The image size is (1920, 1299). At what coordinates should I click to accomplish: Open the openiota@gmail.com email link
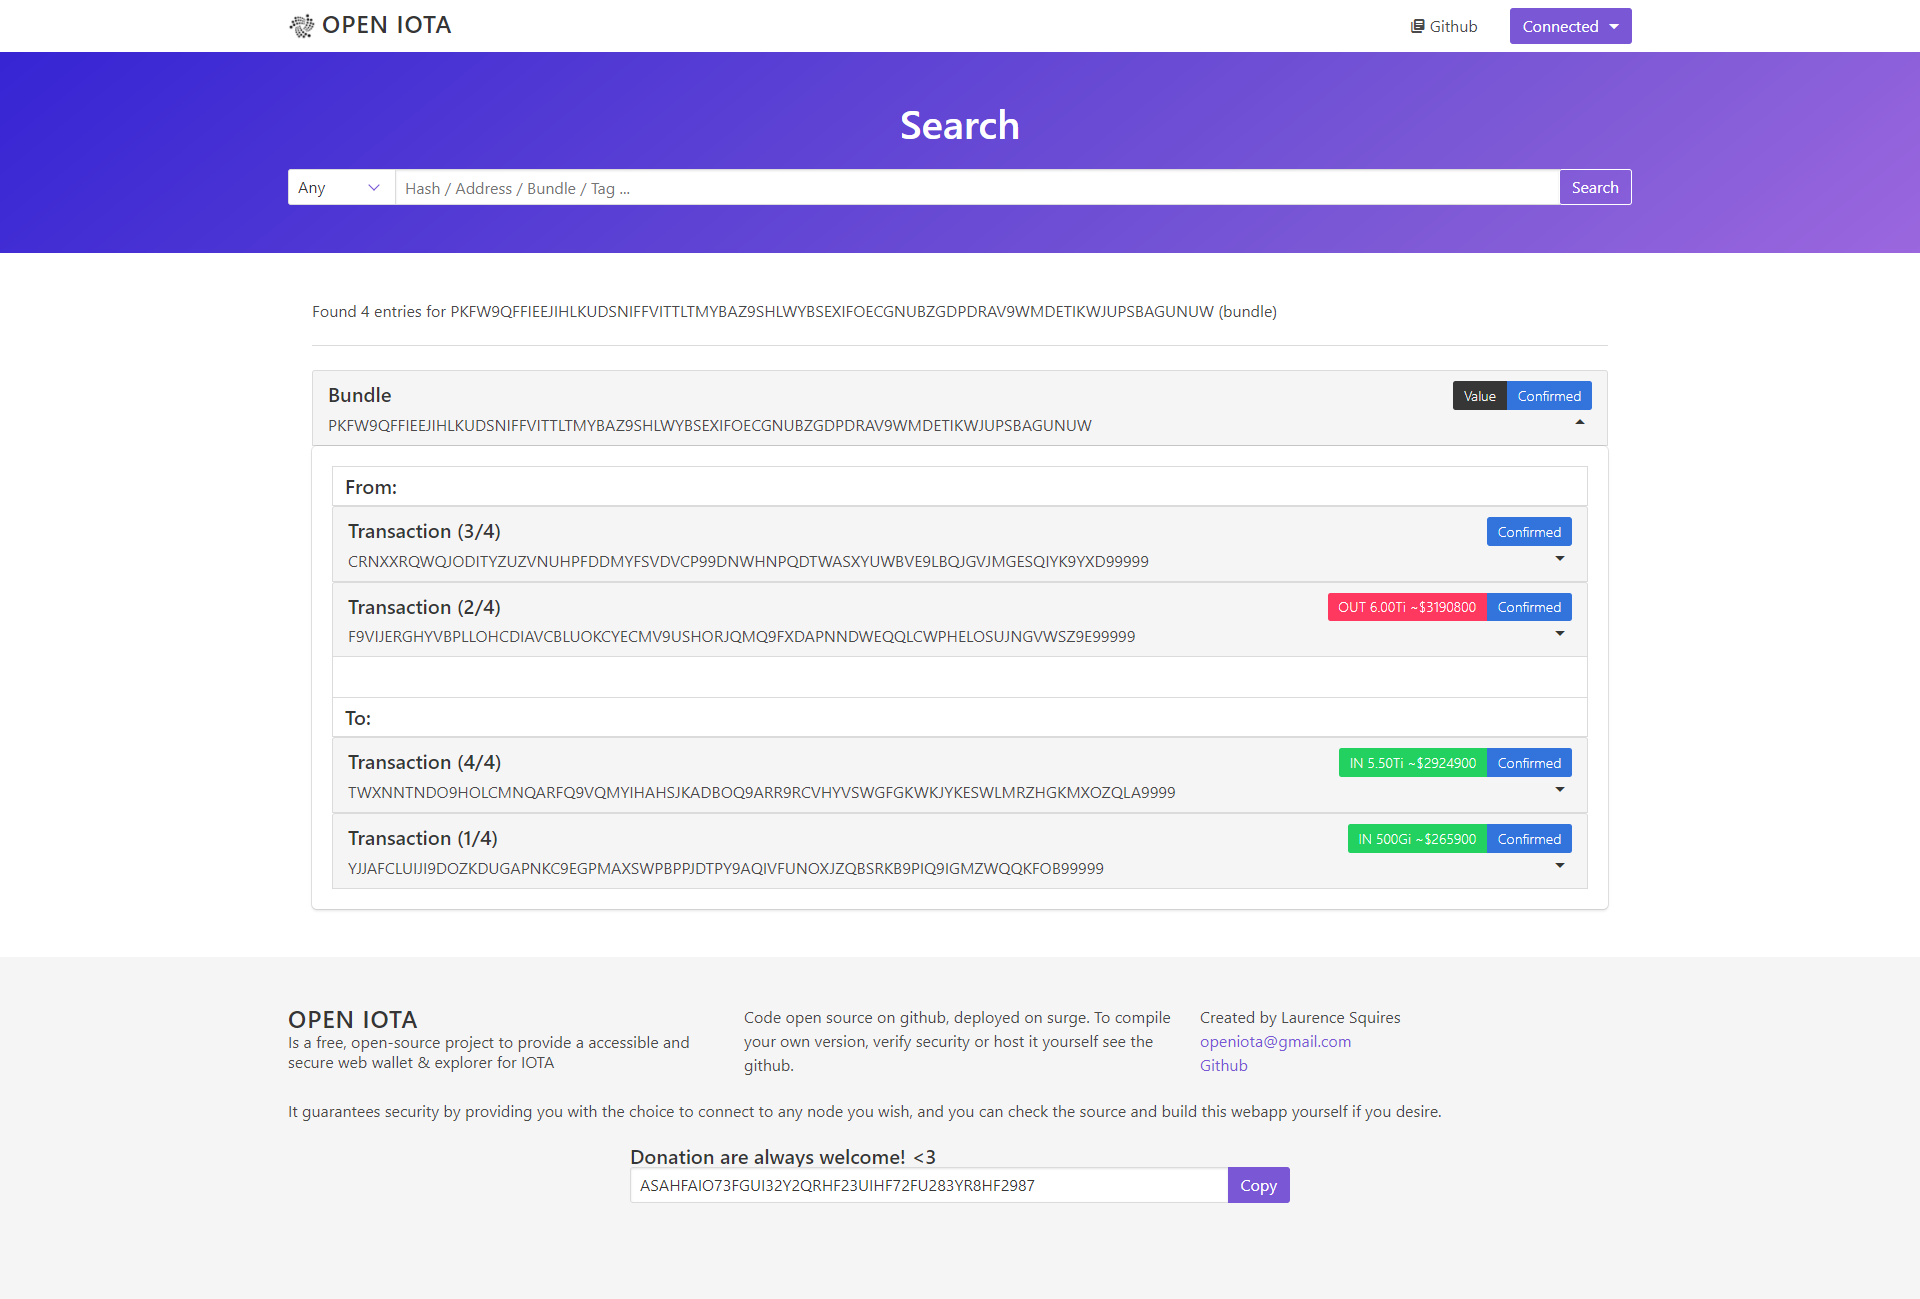click(1275, 1041)
